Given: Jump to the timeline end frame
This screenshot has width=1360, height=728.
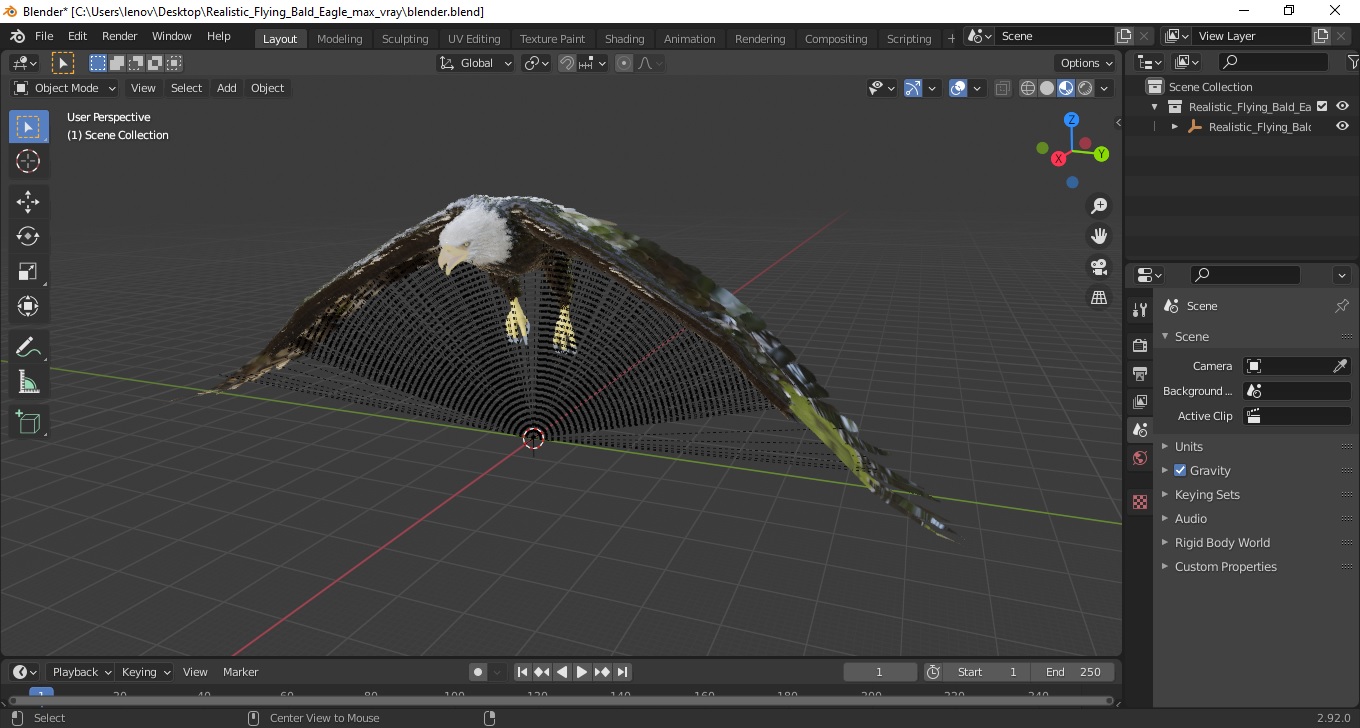Looking at the screenshot, I should (622, 672).
